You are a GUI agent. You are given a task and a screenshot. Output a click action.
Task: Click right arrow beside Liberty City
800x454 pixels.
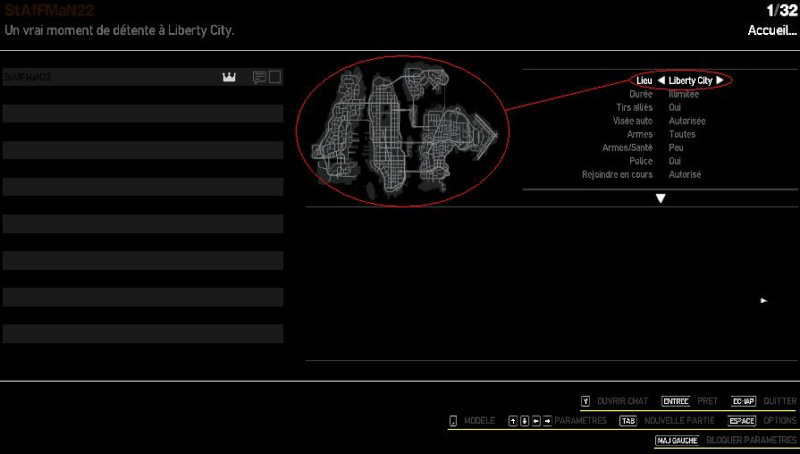pos(719,80)
